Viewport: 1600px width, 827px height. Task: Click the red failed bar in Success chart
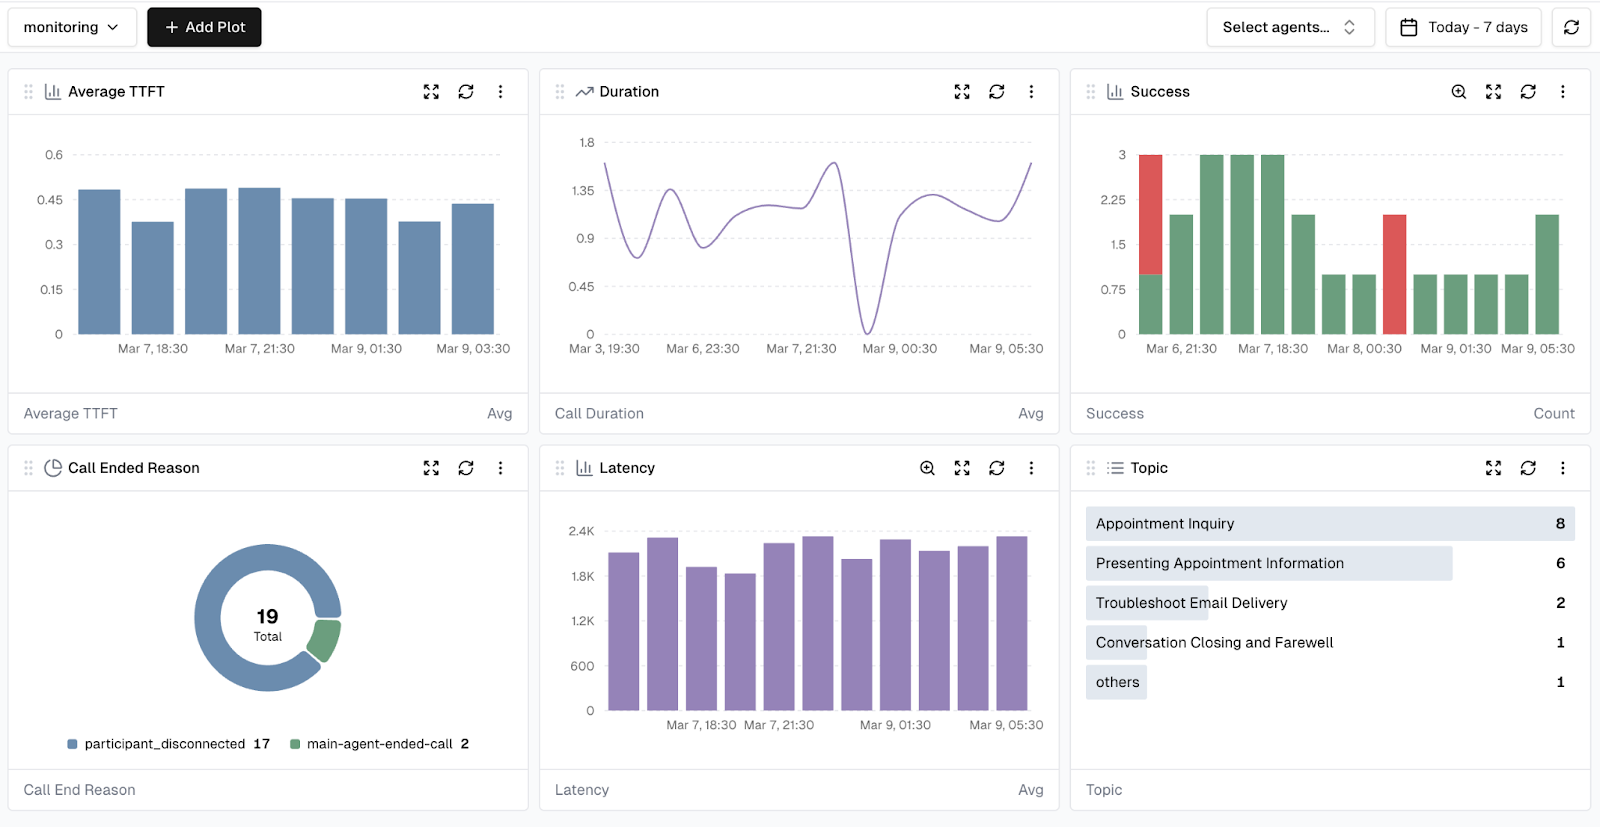click(1394, 273)
